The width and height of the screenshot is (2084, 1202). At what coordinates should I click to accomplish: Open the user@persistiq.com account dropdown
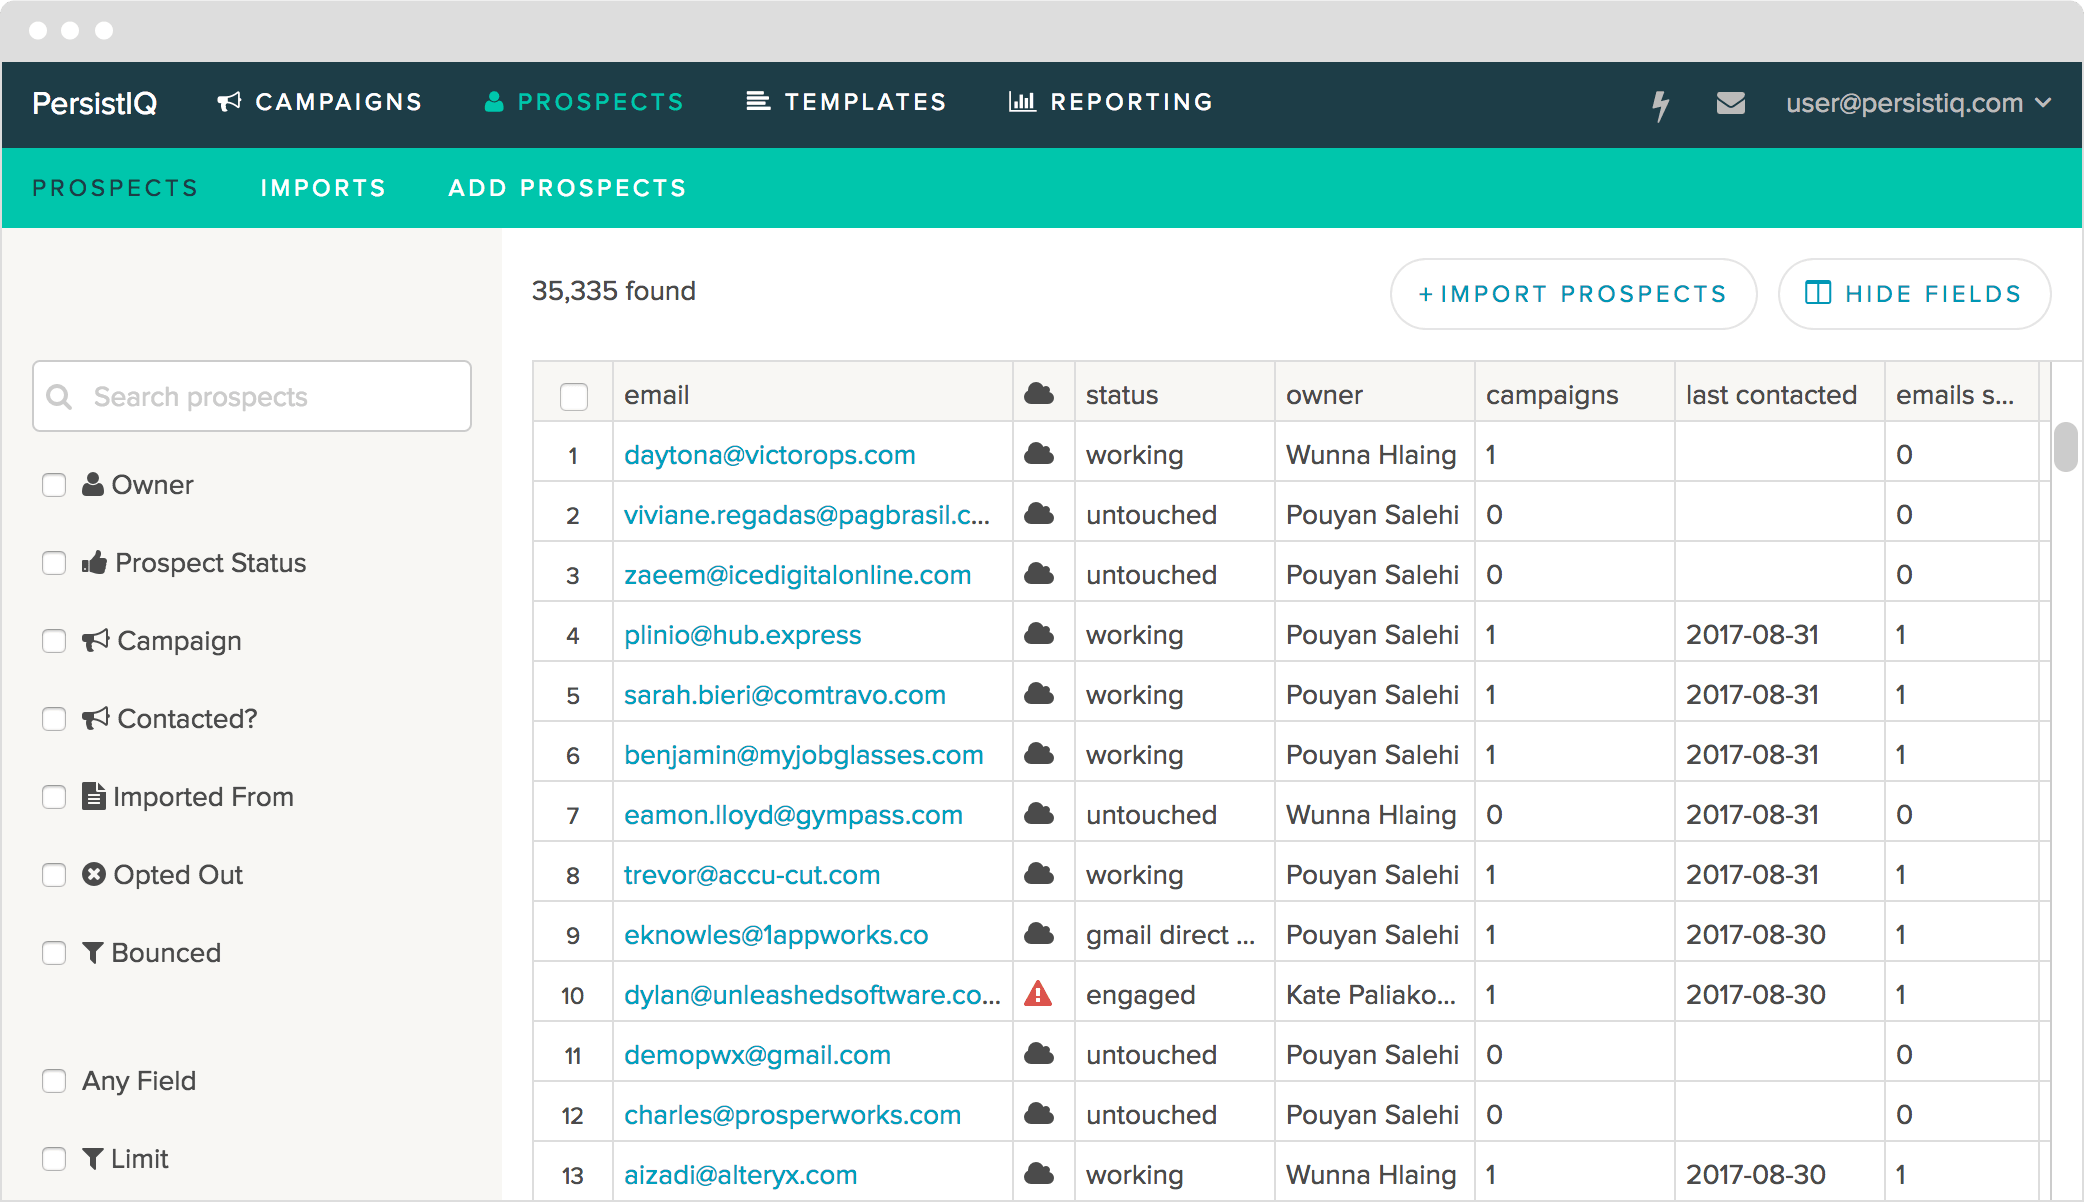[x=1919, y=103]
